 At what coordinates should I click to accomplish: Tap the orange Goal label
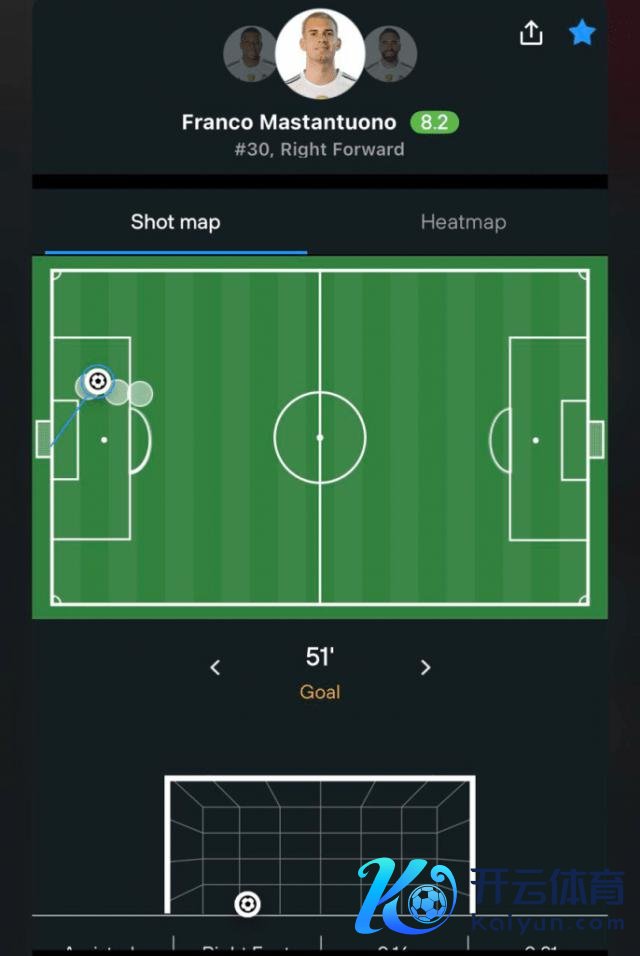point(320,692)
